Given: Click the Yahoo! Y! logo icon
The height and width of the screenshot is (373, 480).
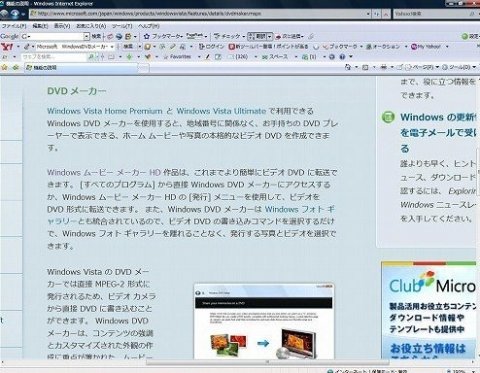Looking at the screenshot, I should (x=7, y=46).
